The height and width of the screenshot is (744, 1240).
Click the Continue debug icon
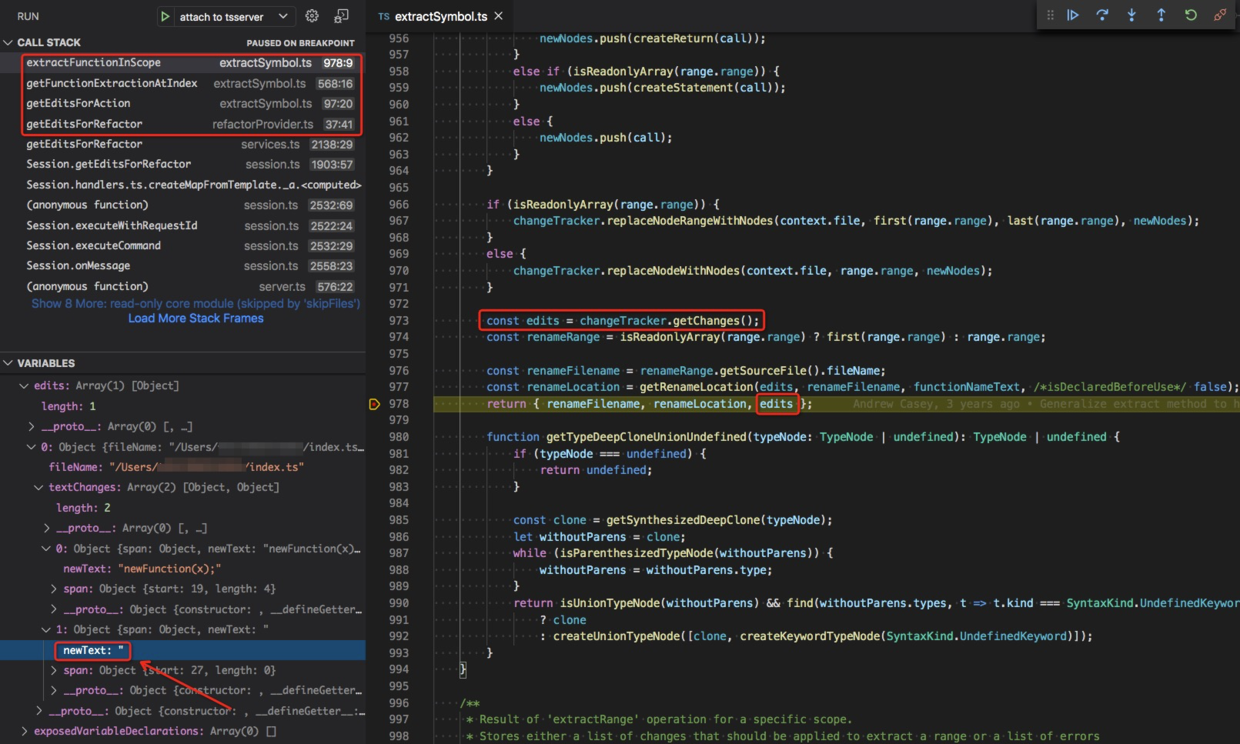1073,15
